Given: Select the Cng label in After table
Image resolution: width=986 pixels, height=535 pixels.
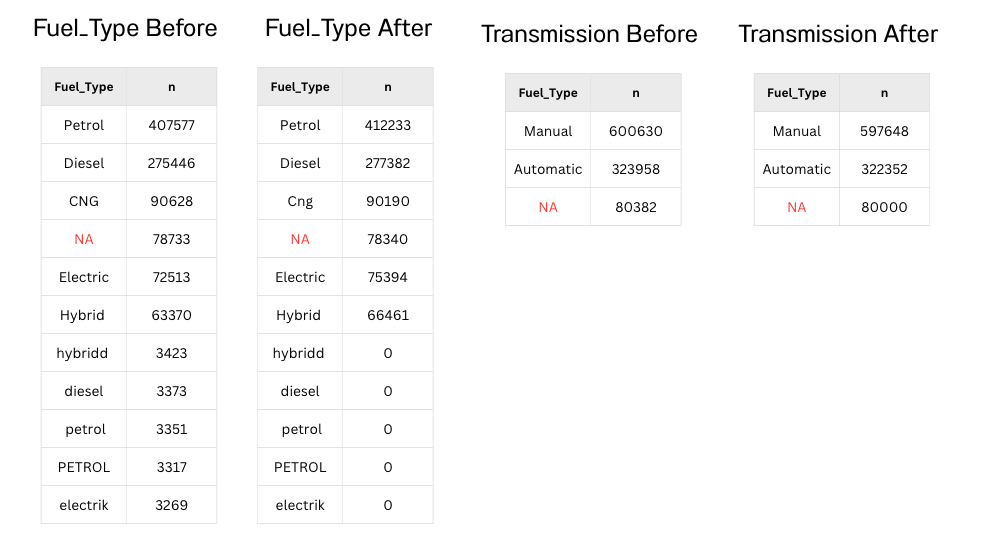Looking at the screenshot, I should click(300, 201).
